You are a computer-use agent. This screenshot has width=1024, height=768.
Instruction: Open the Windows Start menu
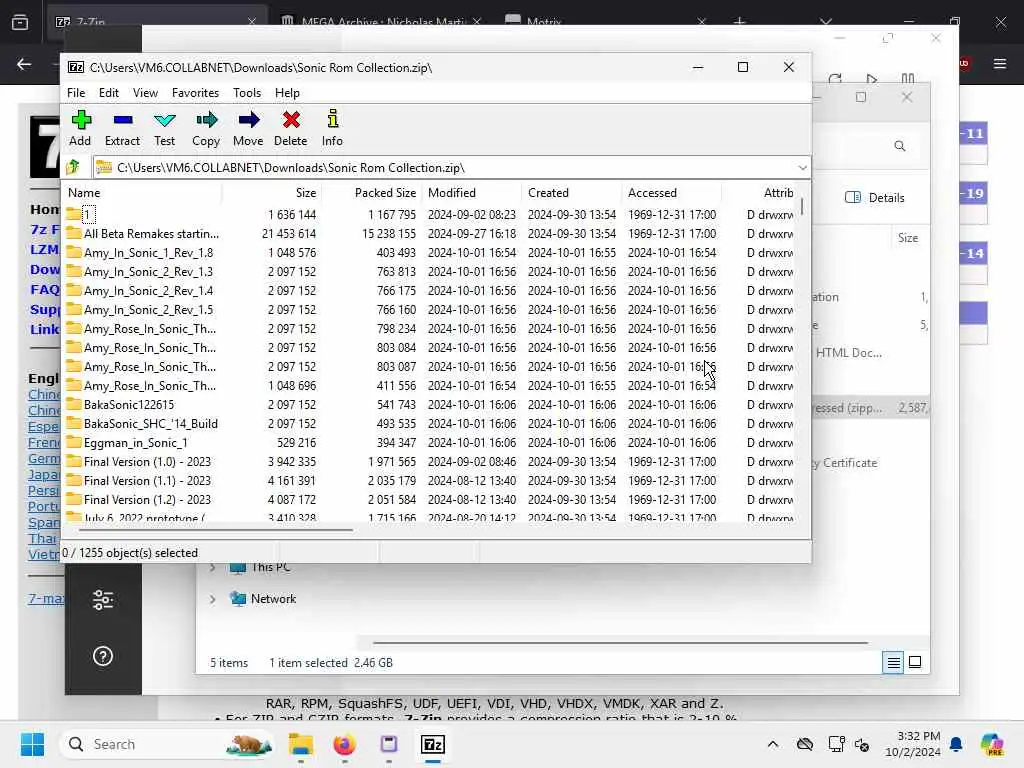(x=33, y=744)
